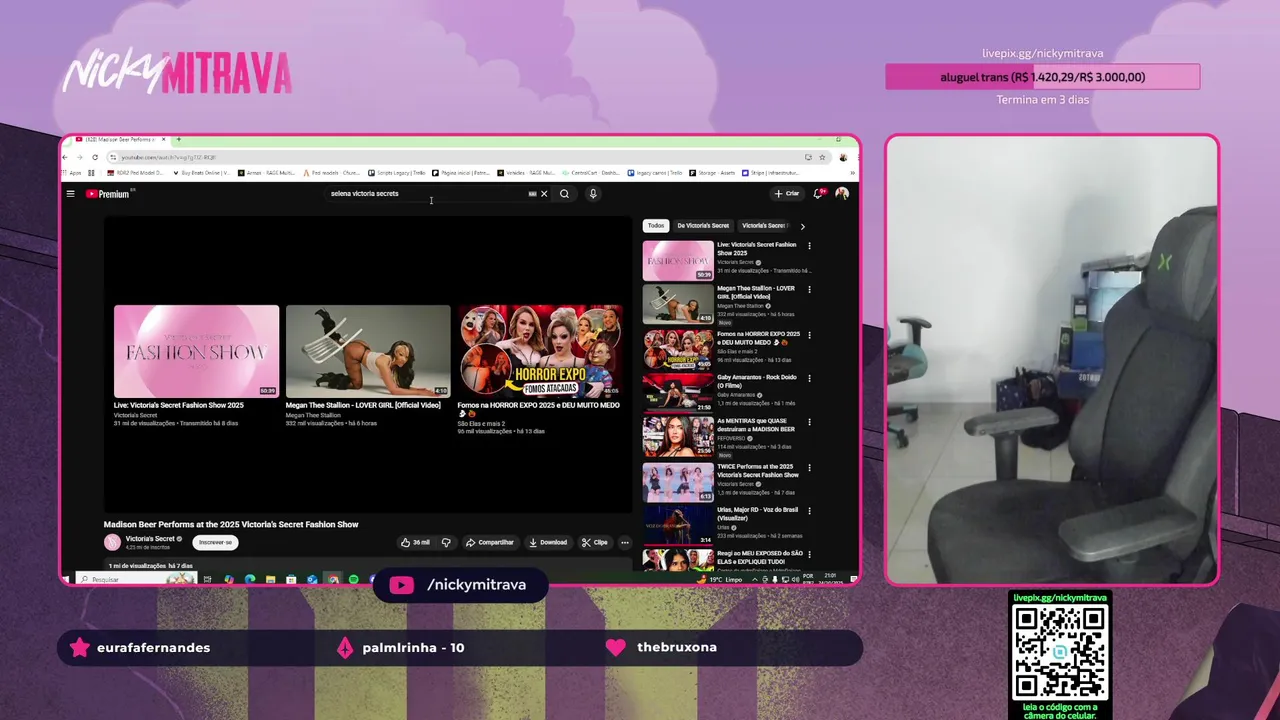
Task: Open sidebar thumbnail TWICE Performs
Action: point(678,482)
